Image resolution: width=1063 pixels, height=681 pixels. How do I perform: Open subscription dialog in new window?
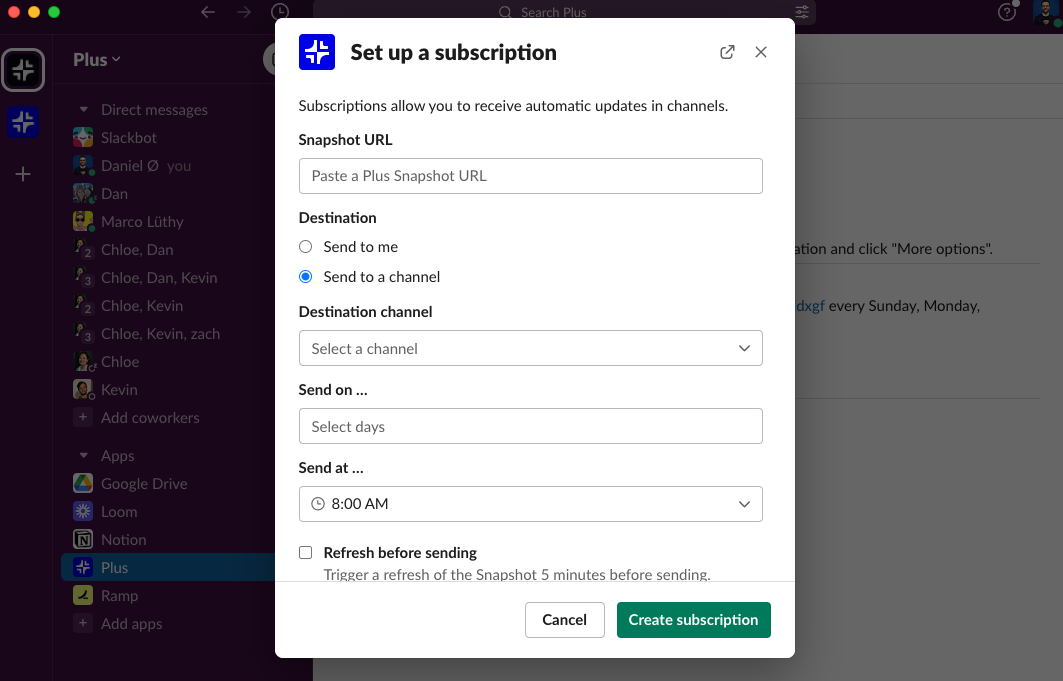click(727, 52)
